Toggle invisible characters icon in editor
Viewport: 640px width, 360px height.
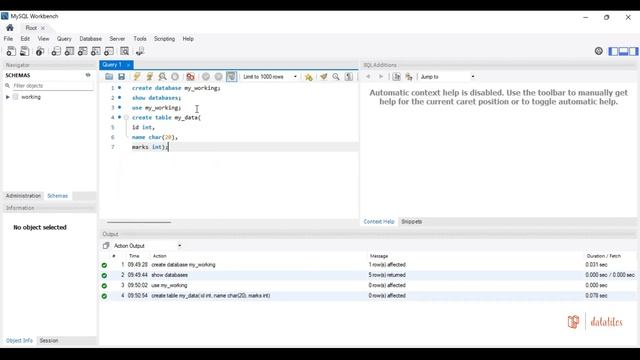[x=349, y=77]
